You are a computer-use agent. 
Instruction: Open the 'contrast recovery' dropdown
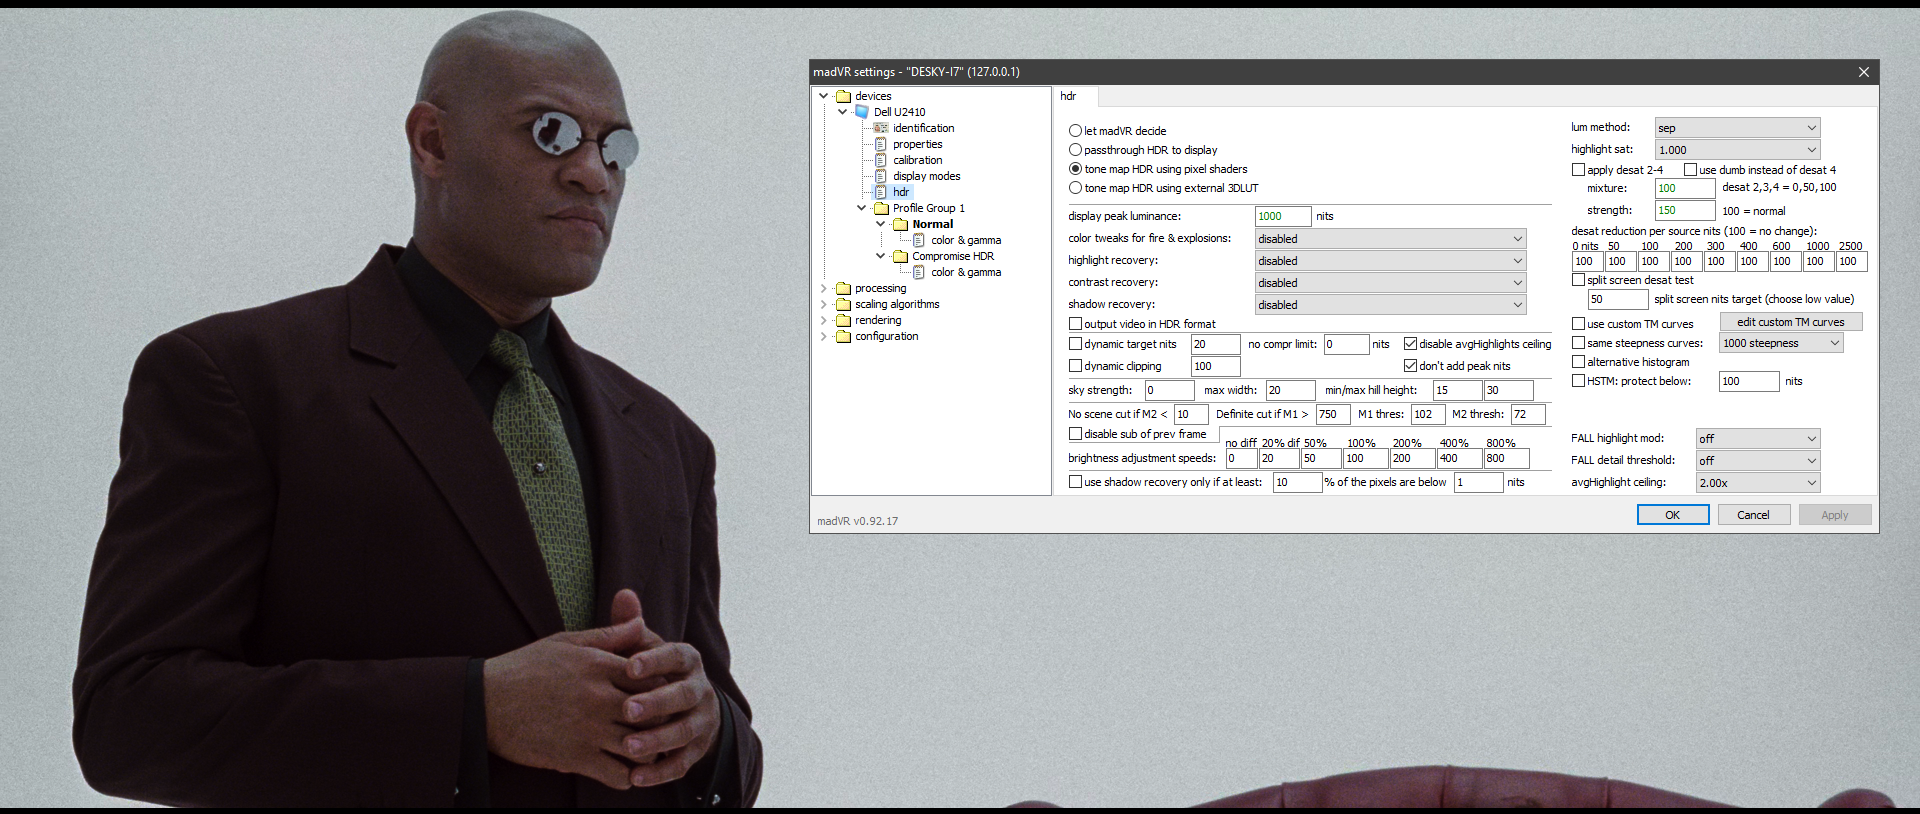coord(1391,283)
